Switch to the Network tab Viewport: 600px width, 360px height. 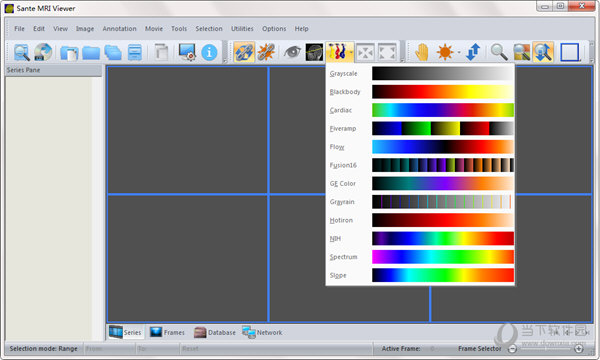tap(262, 332)
